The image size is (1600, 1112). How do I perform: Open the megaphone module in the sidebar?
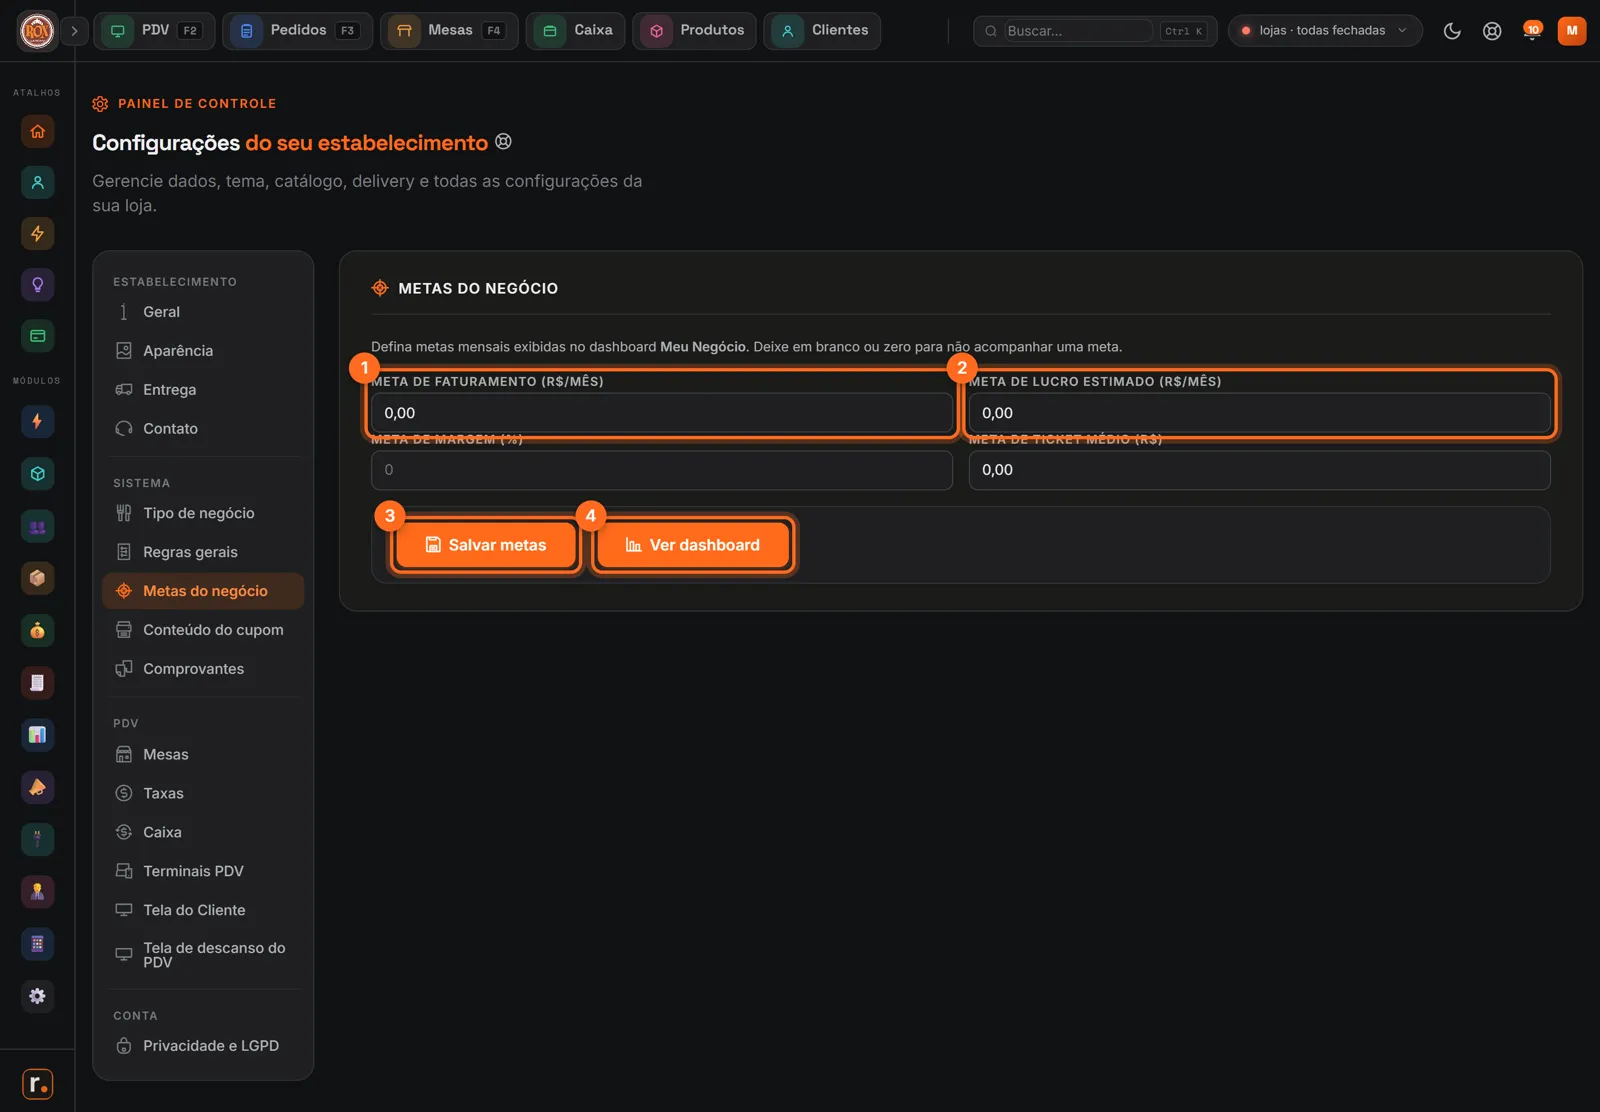tap(37, 787)
